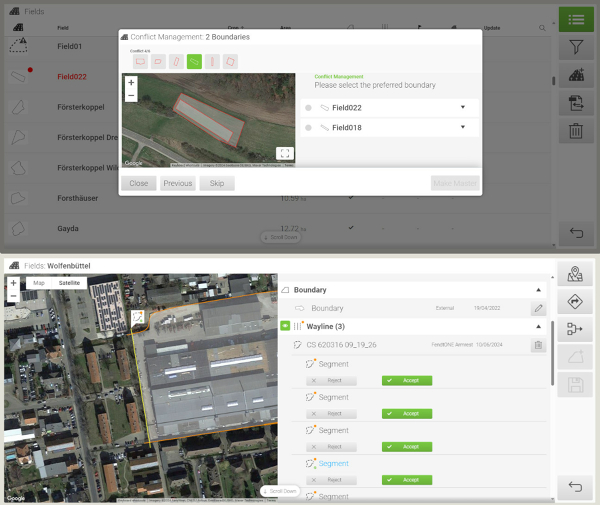Select third conflict boundary icon

click(x=176, y=61)
